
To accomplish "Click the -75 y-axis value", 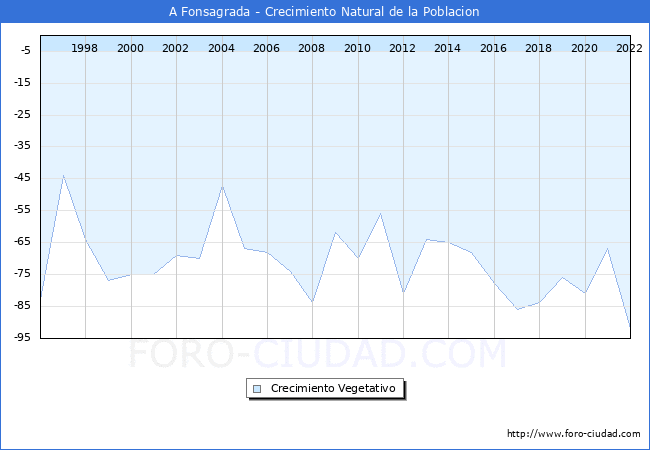I will (22, 273).
